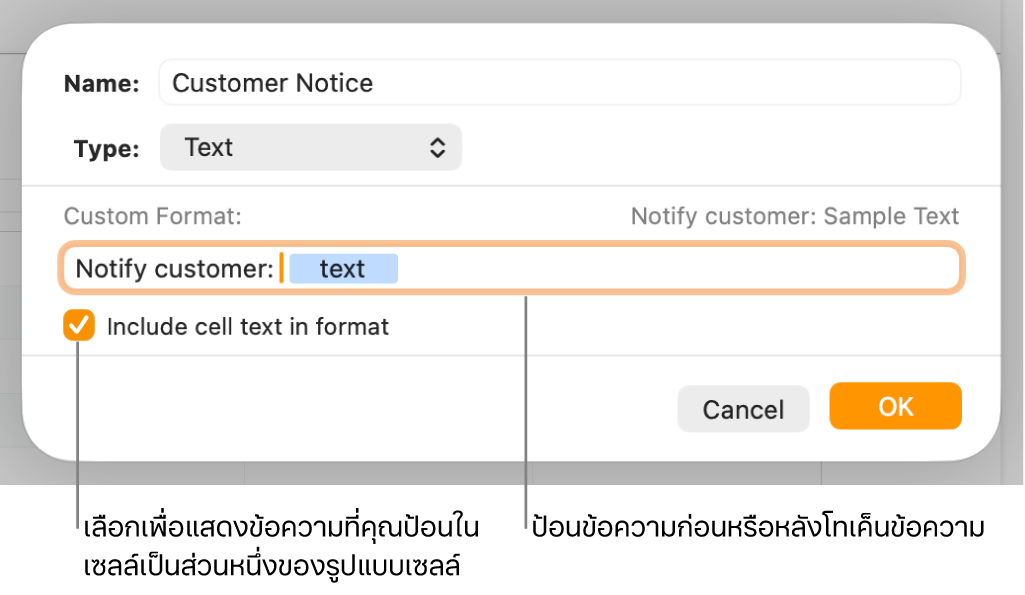Select the blue text token
1025x595 pixels.
point(343,269)
